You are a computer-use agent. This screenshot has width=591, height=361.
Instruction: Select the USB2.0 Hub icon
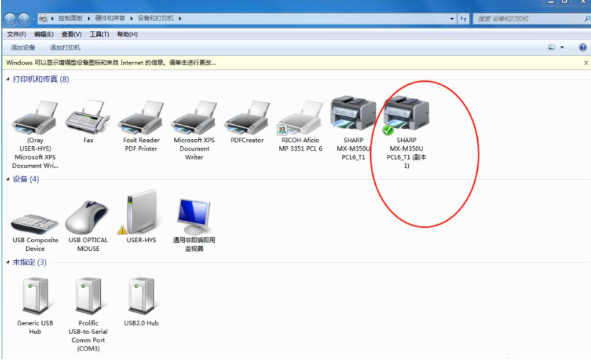(141, 297)
